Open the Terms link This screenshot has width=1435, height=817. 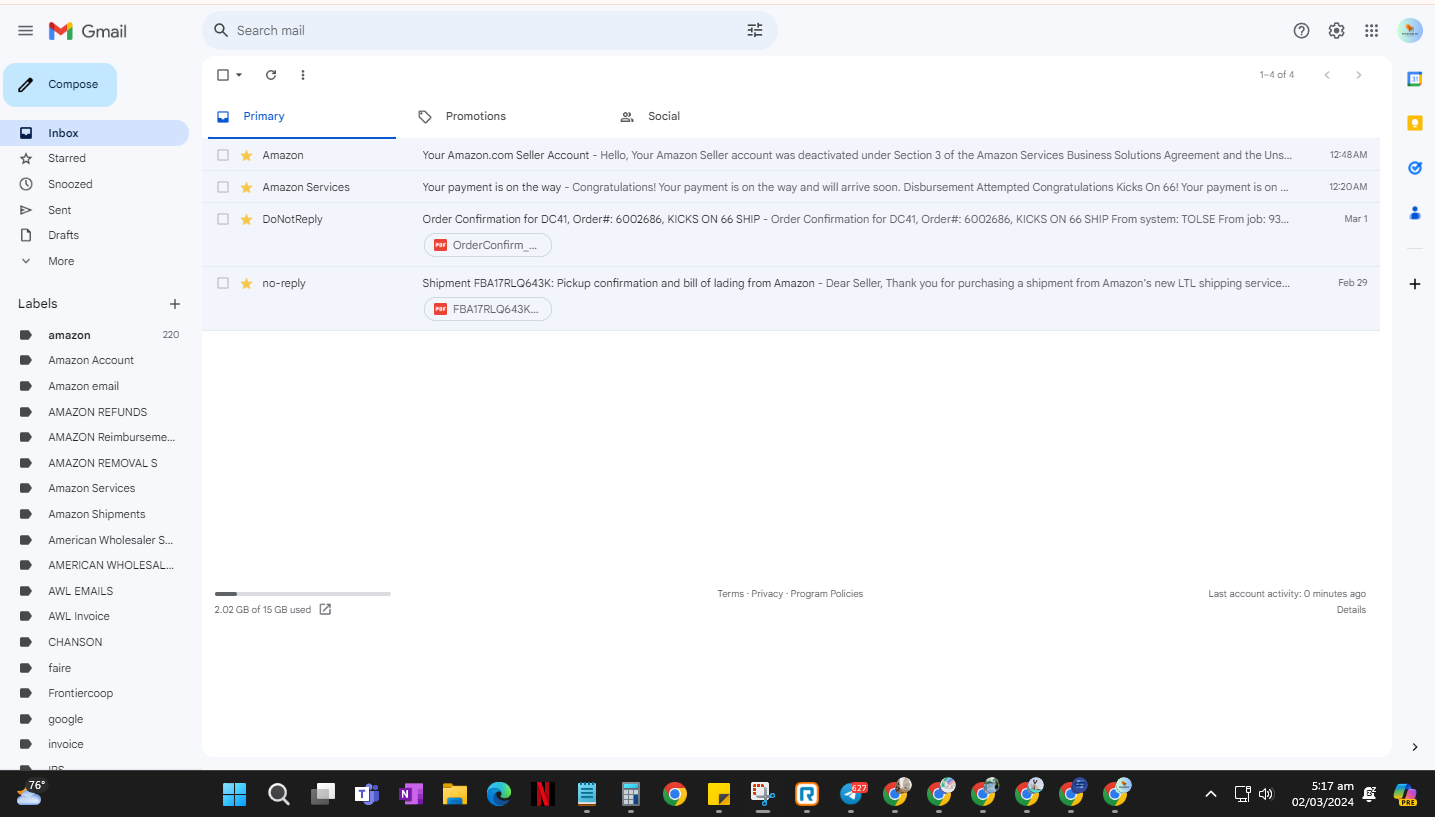pyautogui.click(x=730, y=594)
